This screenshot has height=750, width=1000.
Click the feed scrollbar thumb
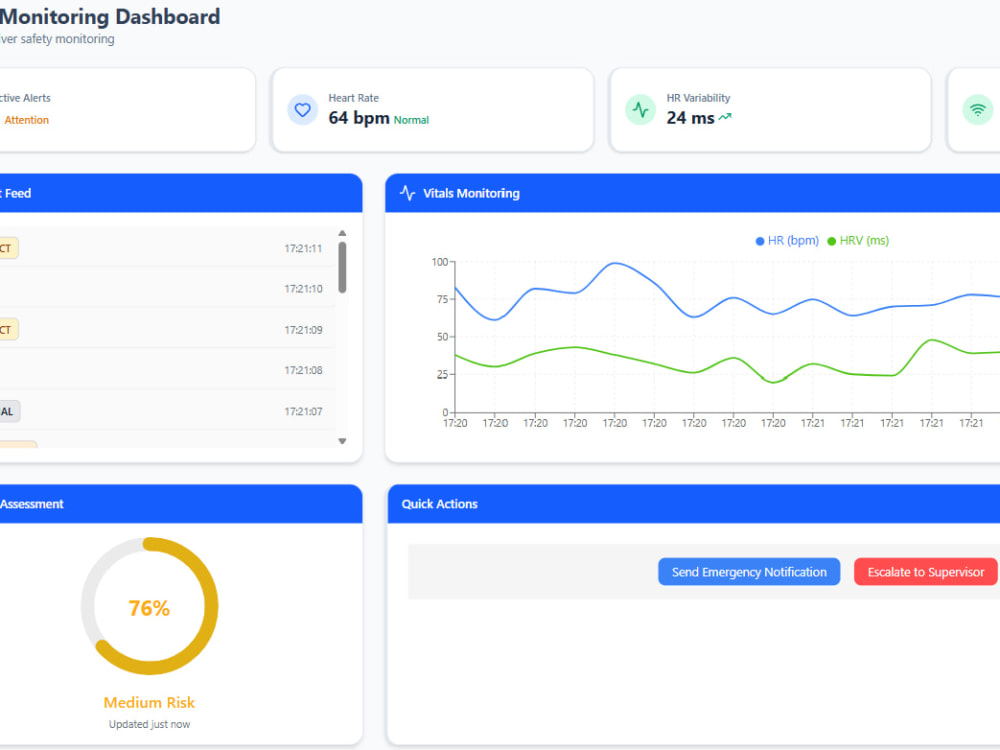(x=342, y=267)
